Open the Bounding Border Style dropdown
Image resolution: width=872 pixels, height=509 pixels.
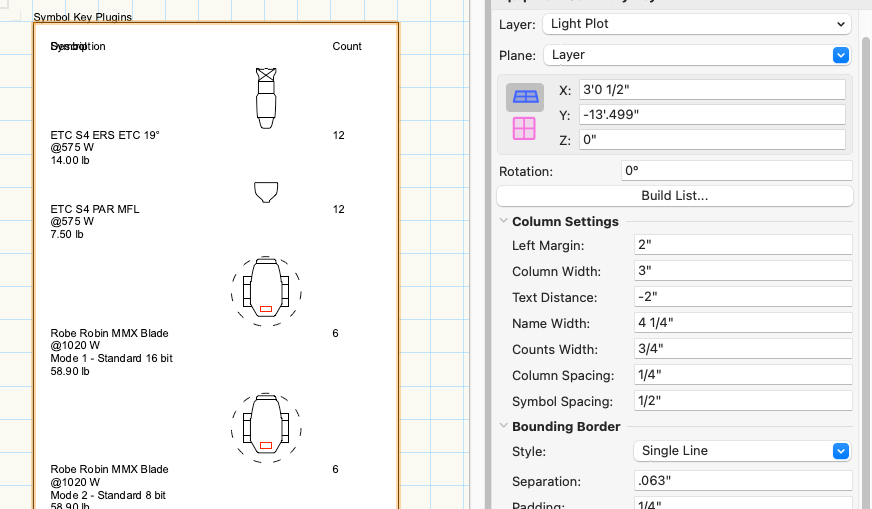coord(741,451)
